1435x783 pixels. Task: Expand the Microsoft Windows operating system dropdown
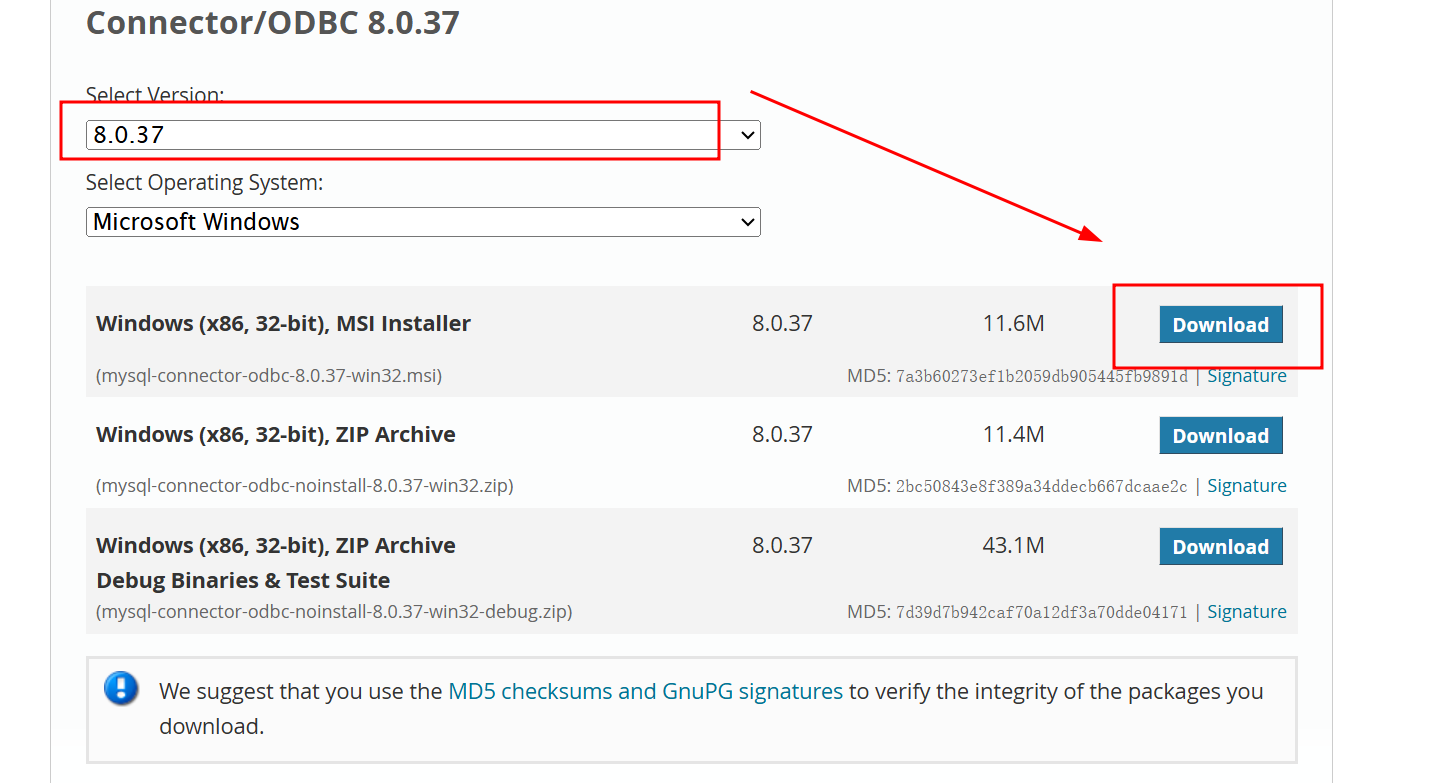click(x=423, y=222)
